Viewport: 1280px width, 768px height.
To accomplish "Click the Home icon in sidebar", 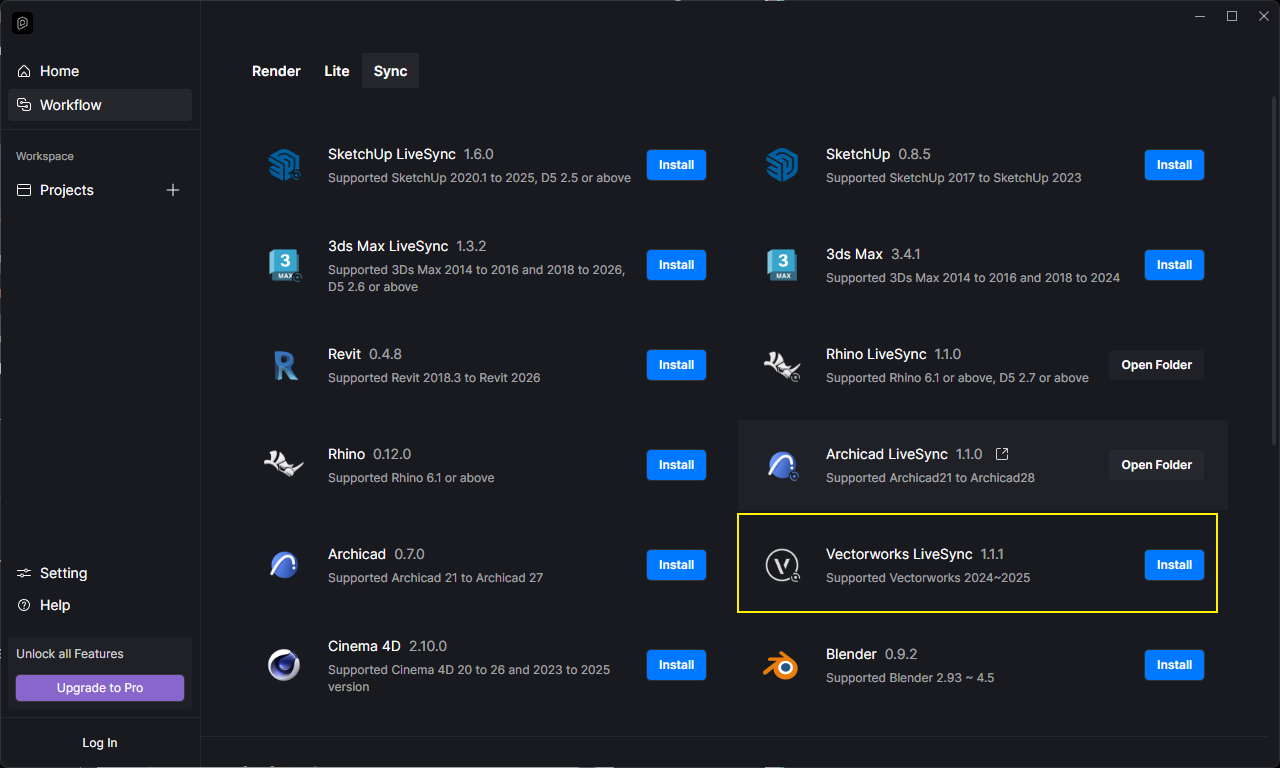I will 24,71.
